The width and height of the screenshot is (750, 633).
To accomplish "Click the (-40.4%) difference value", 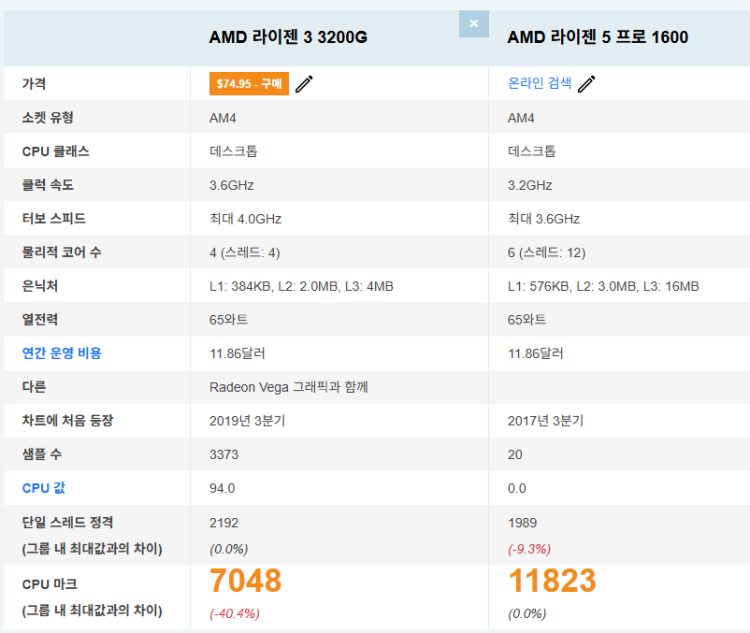I will 234,613.
